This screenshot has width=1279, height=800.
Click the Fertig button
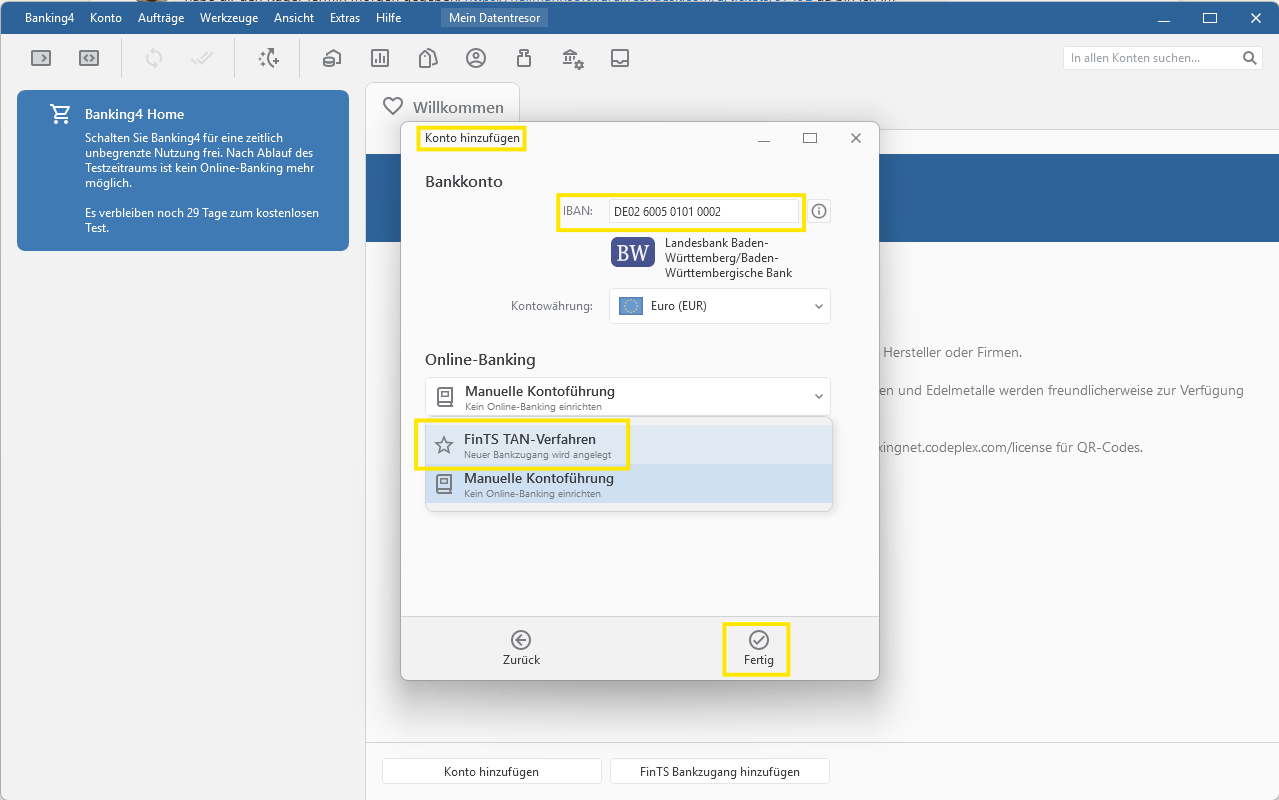point(758,649)
